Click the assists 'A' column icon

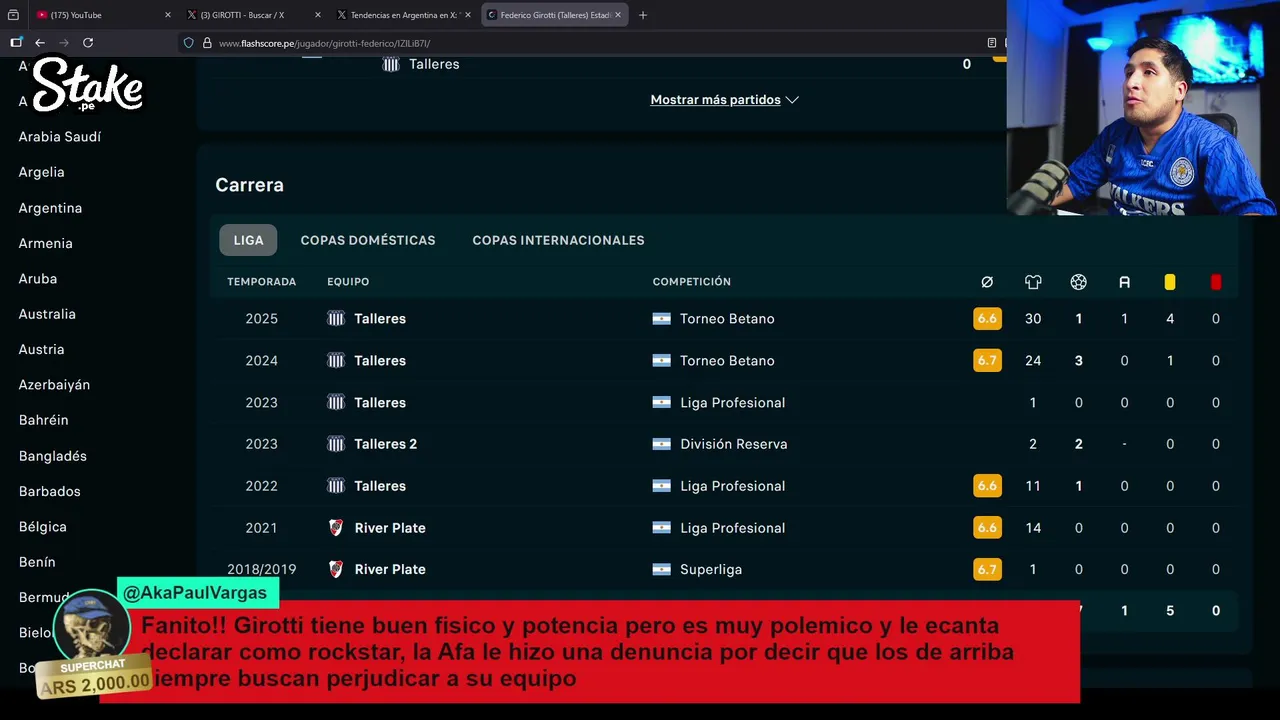click(1124, 282)
